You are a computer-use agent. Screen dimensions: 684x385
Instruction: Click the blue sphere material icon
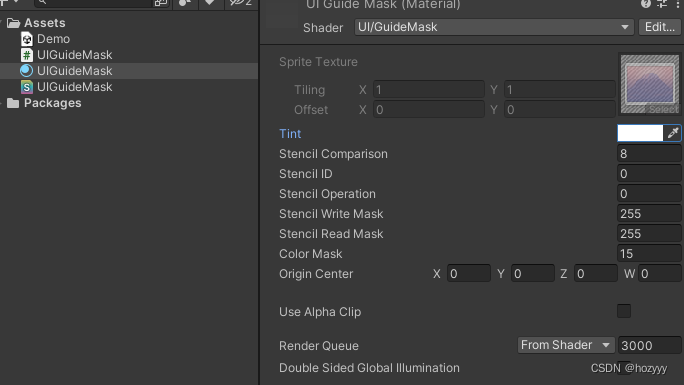click(x=27, y=71)
